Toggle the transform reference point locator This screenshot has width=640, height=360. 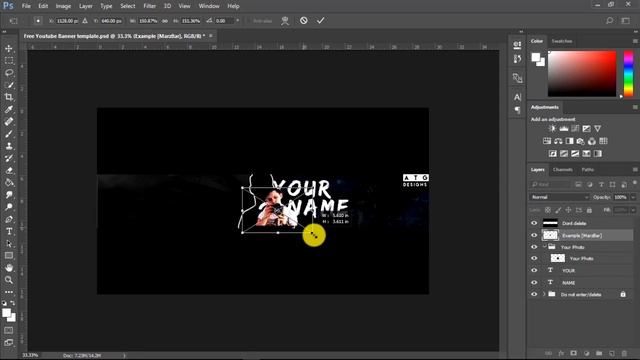(x=38, y=20)
